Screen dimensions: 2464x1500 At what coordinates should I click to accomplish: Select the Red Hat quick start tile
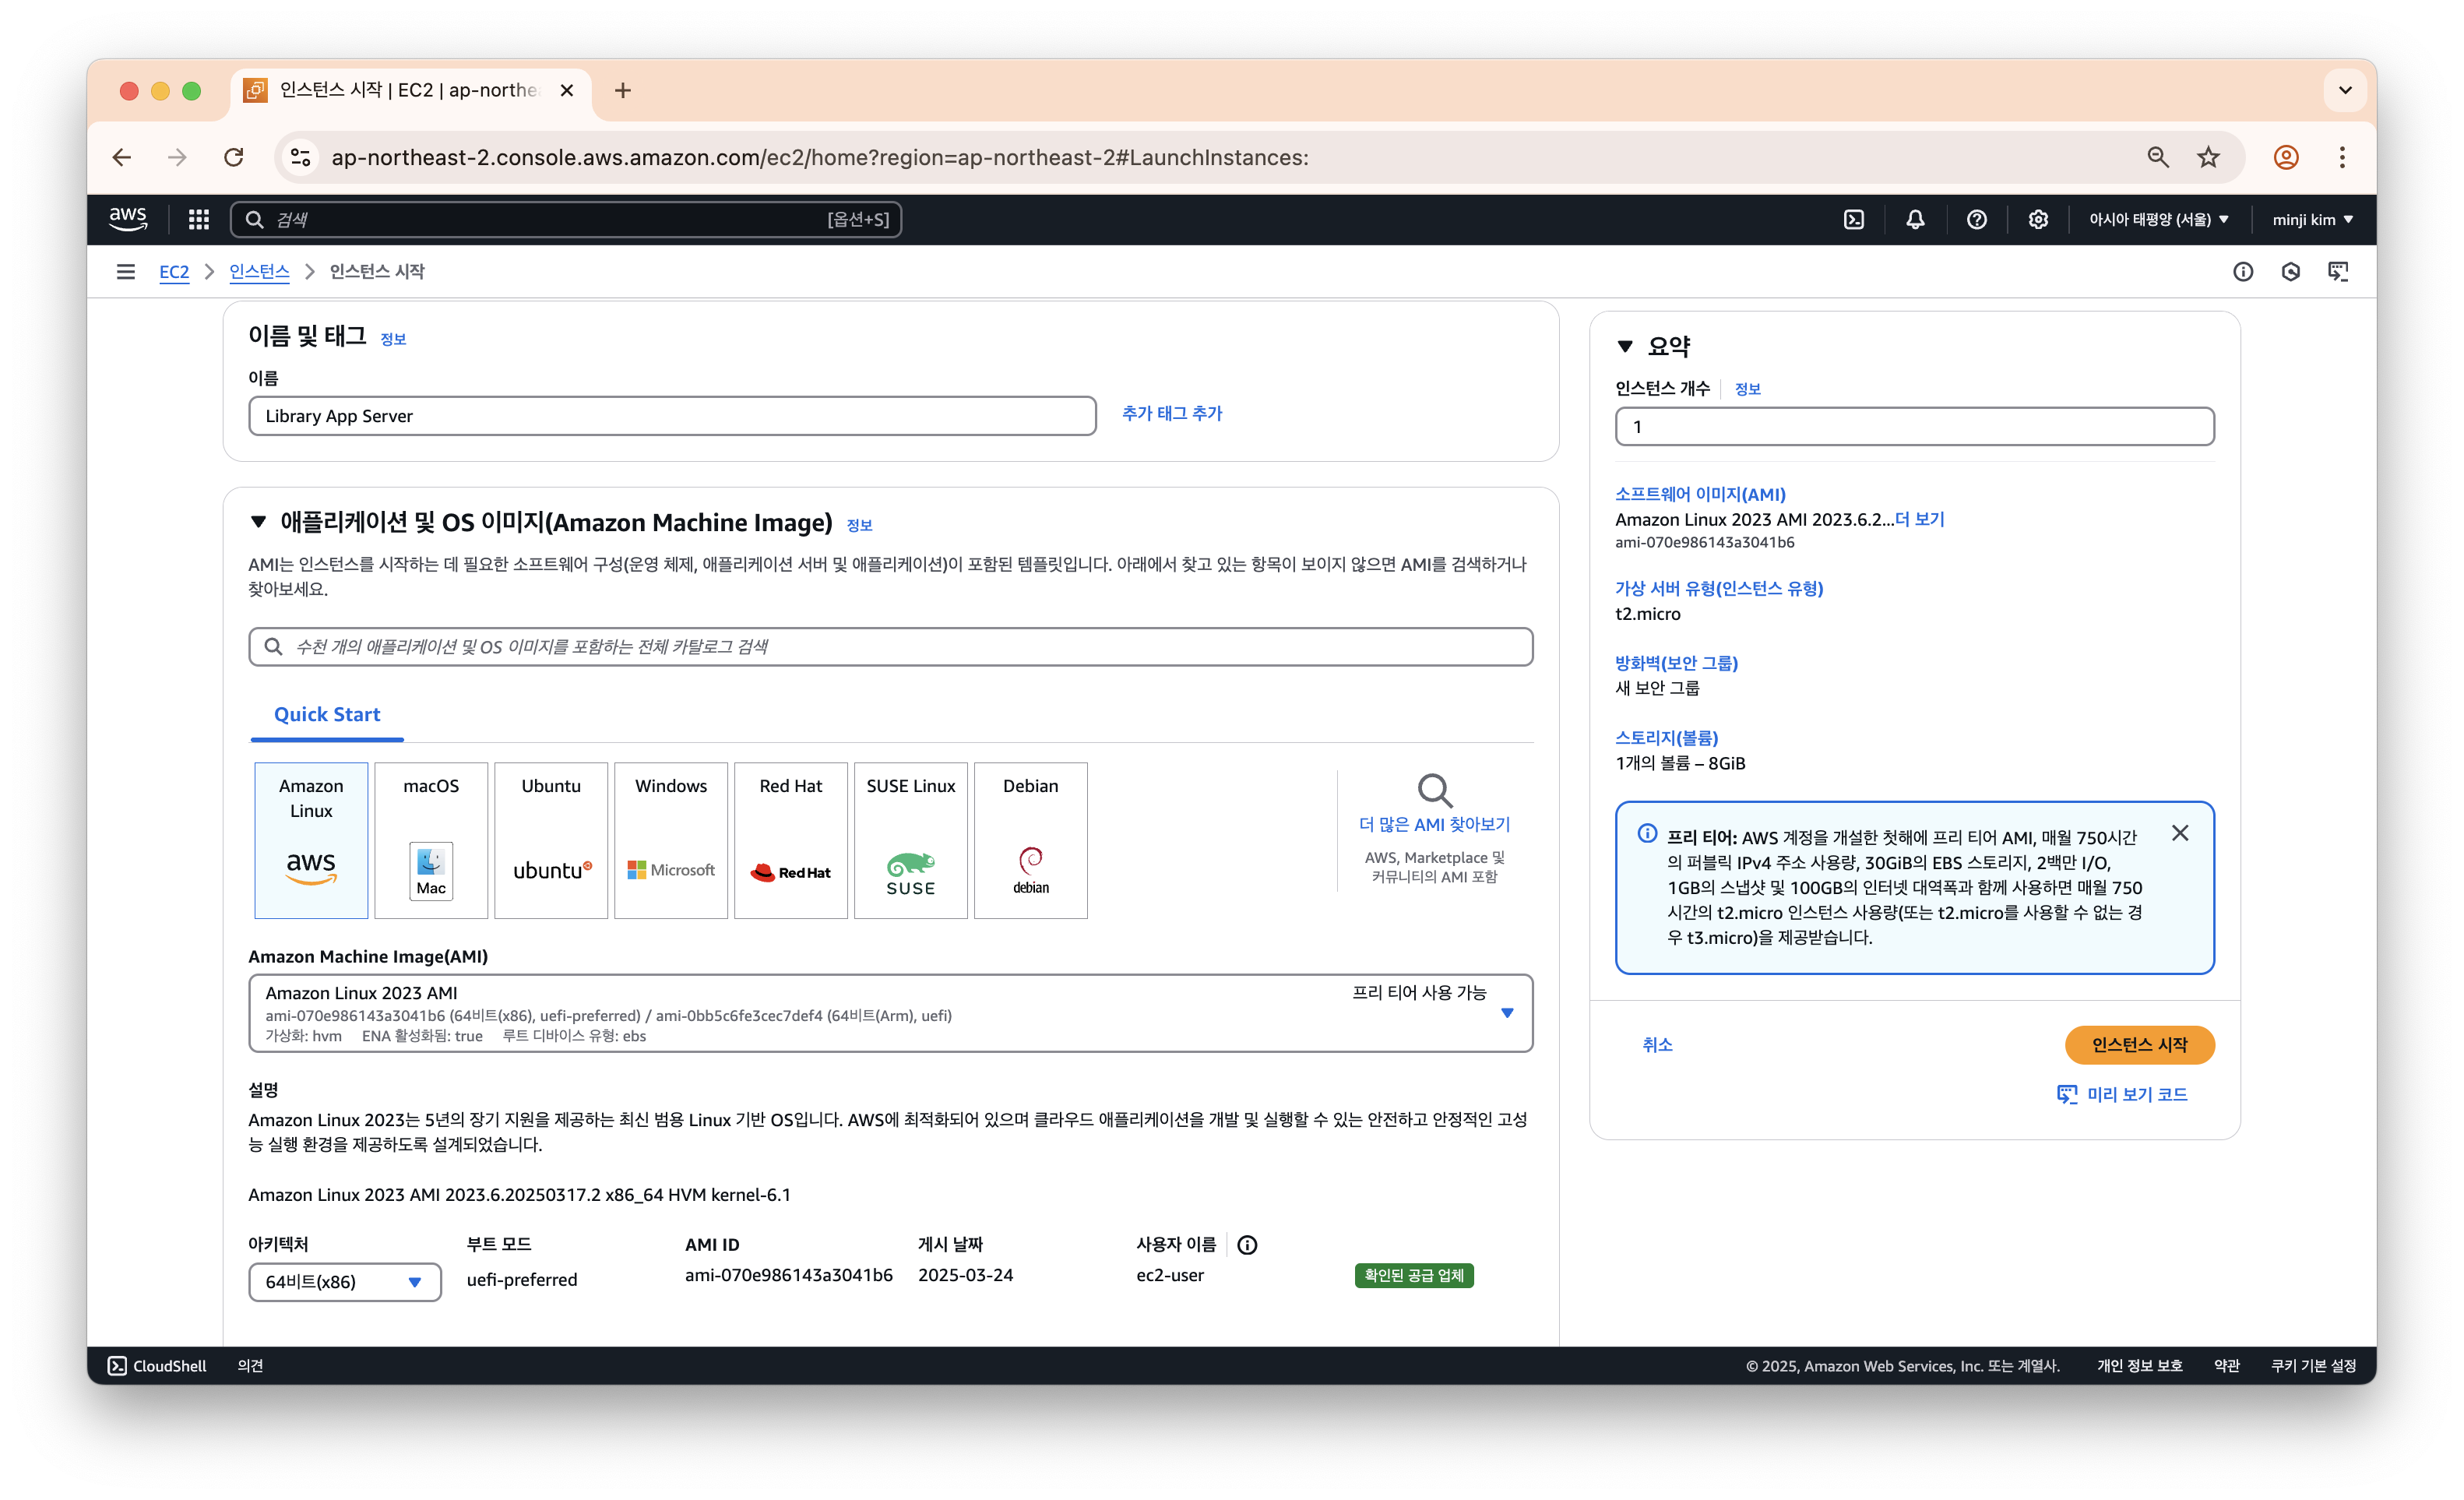click(x=791, y=840)
